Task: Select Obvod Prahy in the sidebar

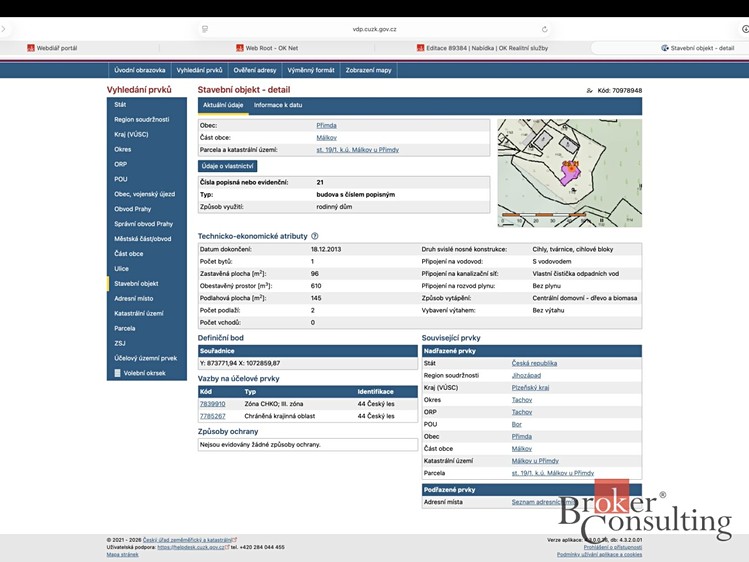Action: coord(147,209)
